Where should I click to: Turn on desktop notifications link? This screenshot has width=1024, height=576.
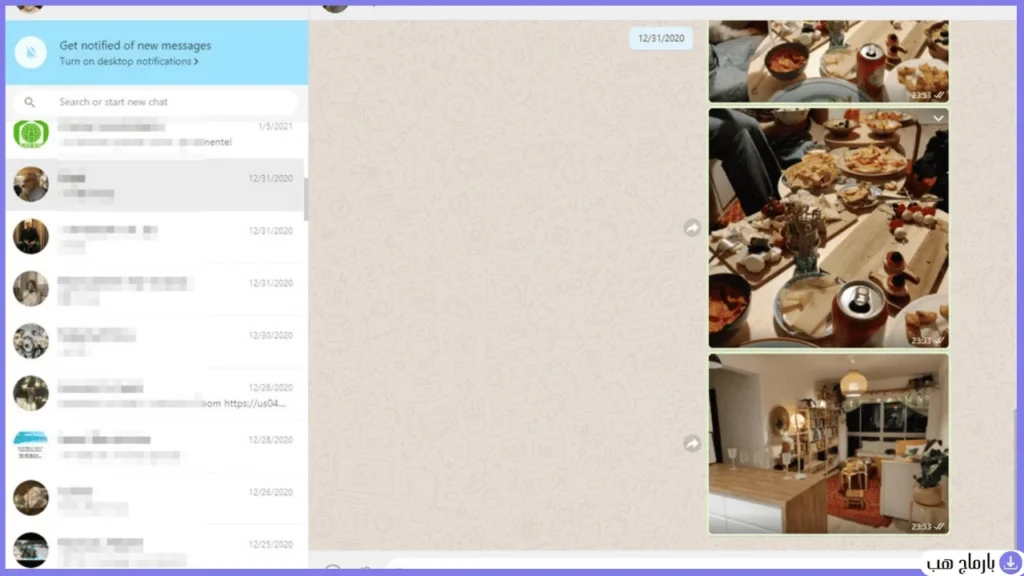(129, 61)
